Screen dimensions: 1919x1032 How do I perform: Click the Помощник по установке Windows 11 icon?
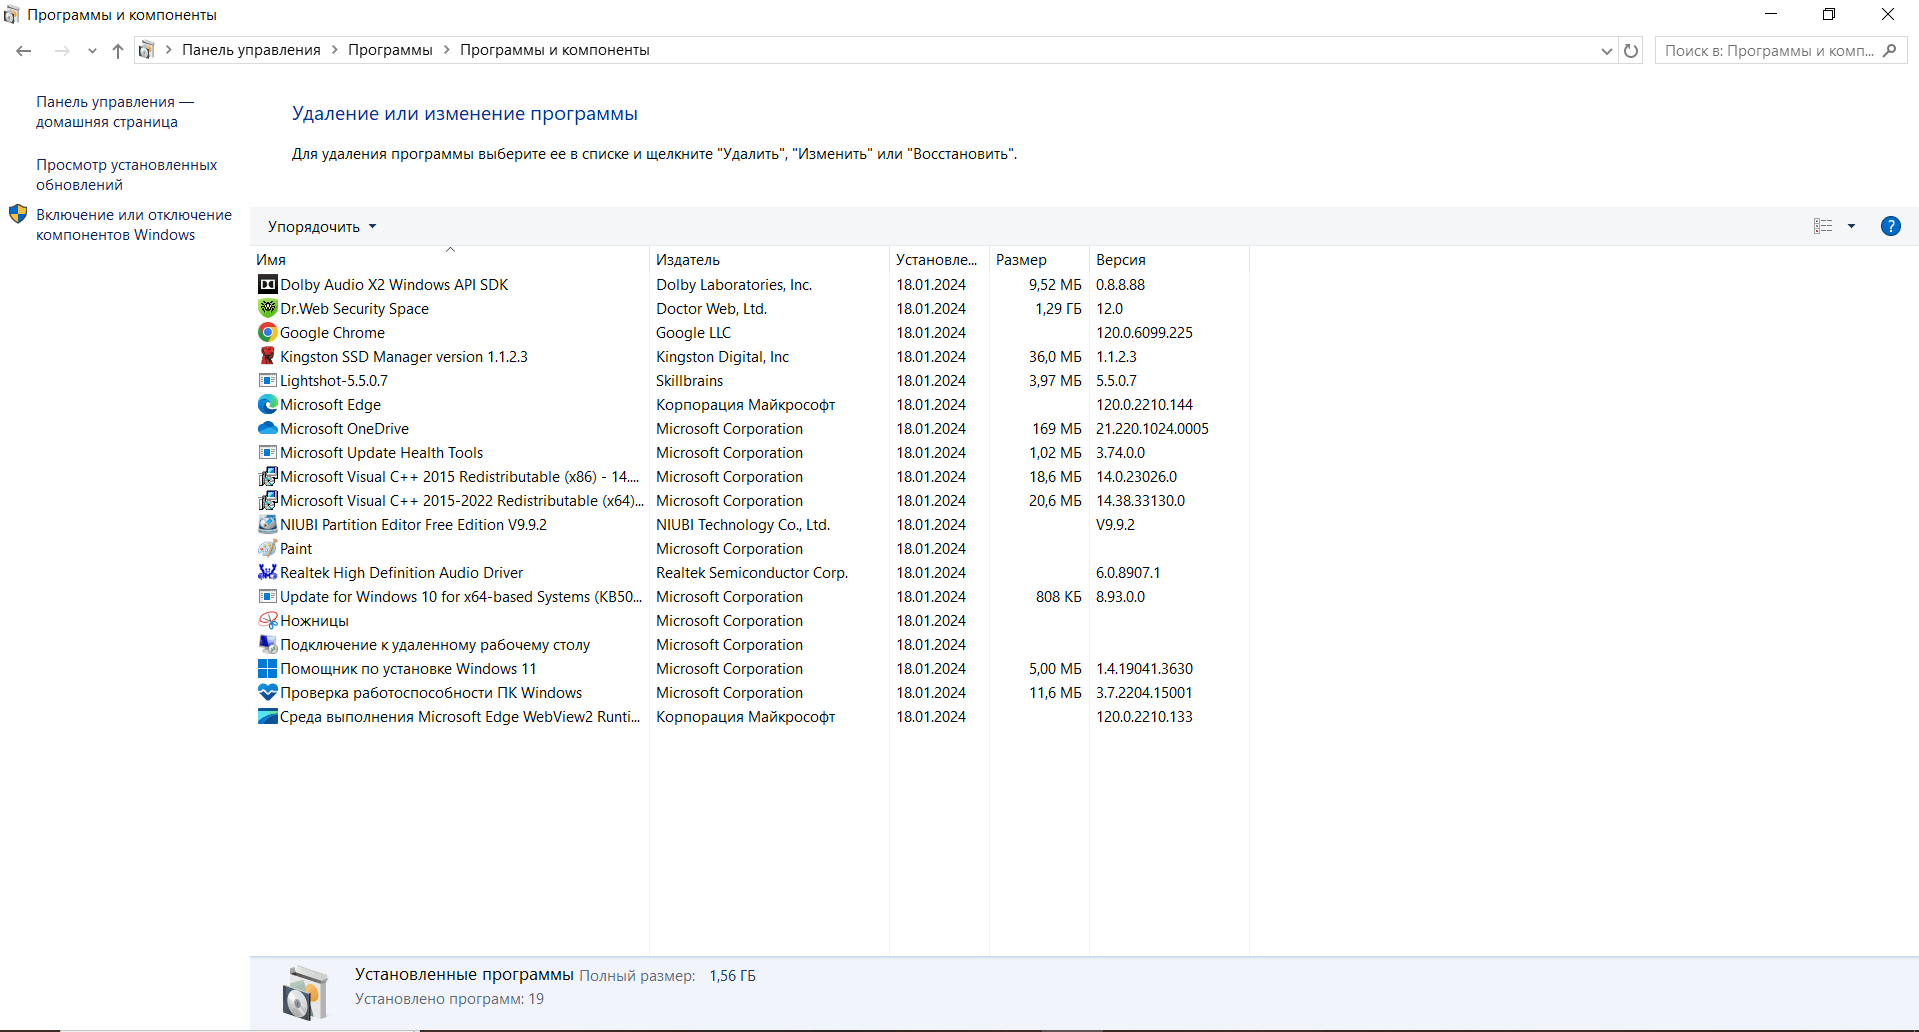click(x=267, y=669)
